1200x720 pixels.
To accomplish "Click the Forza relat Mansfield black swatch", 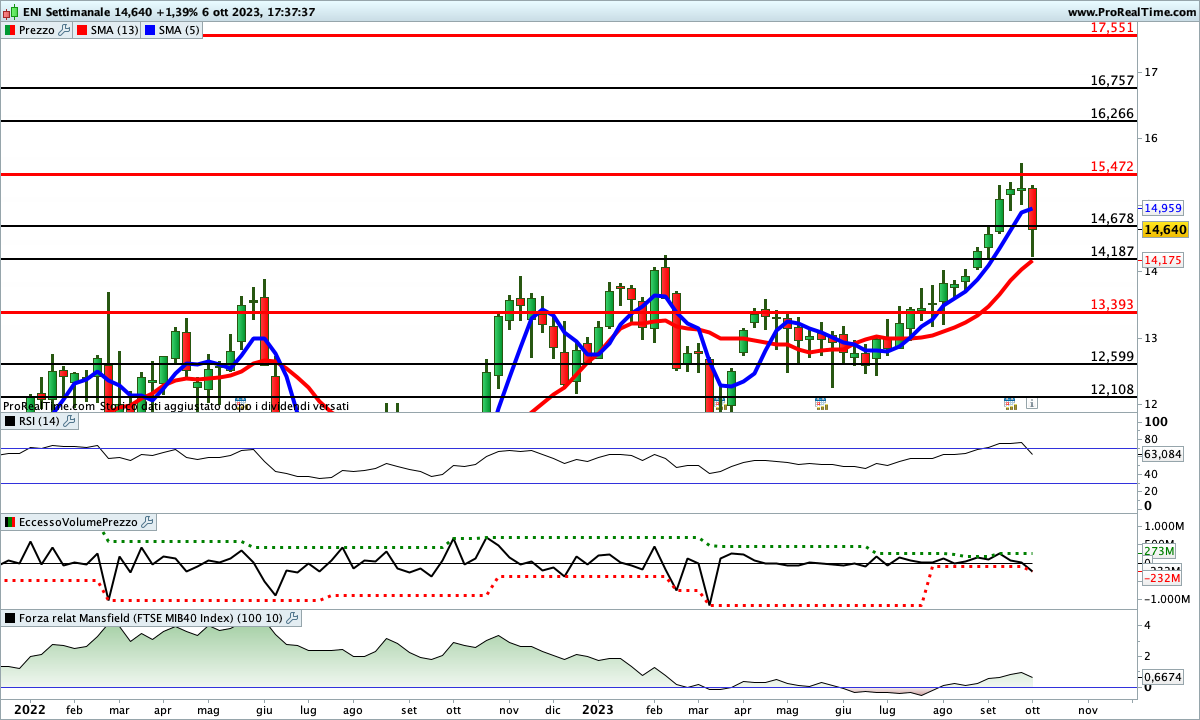I will [10, 619].
